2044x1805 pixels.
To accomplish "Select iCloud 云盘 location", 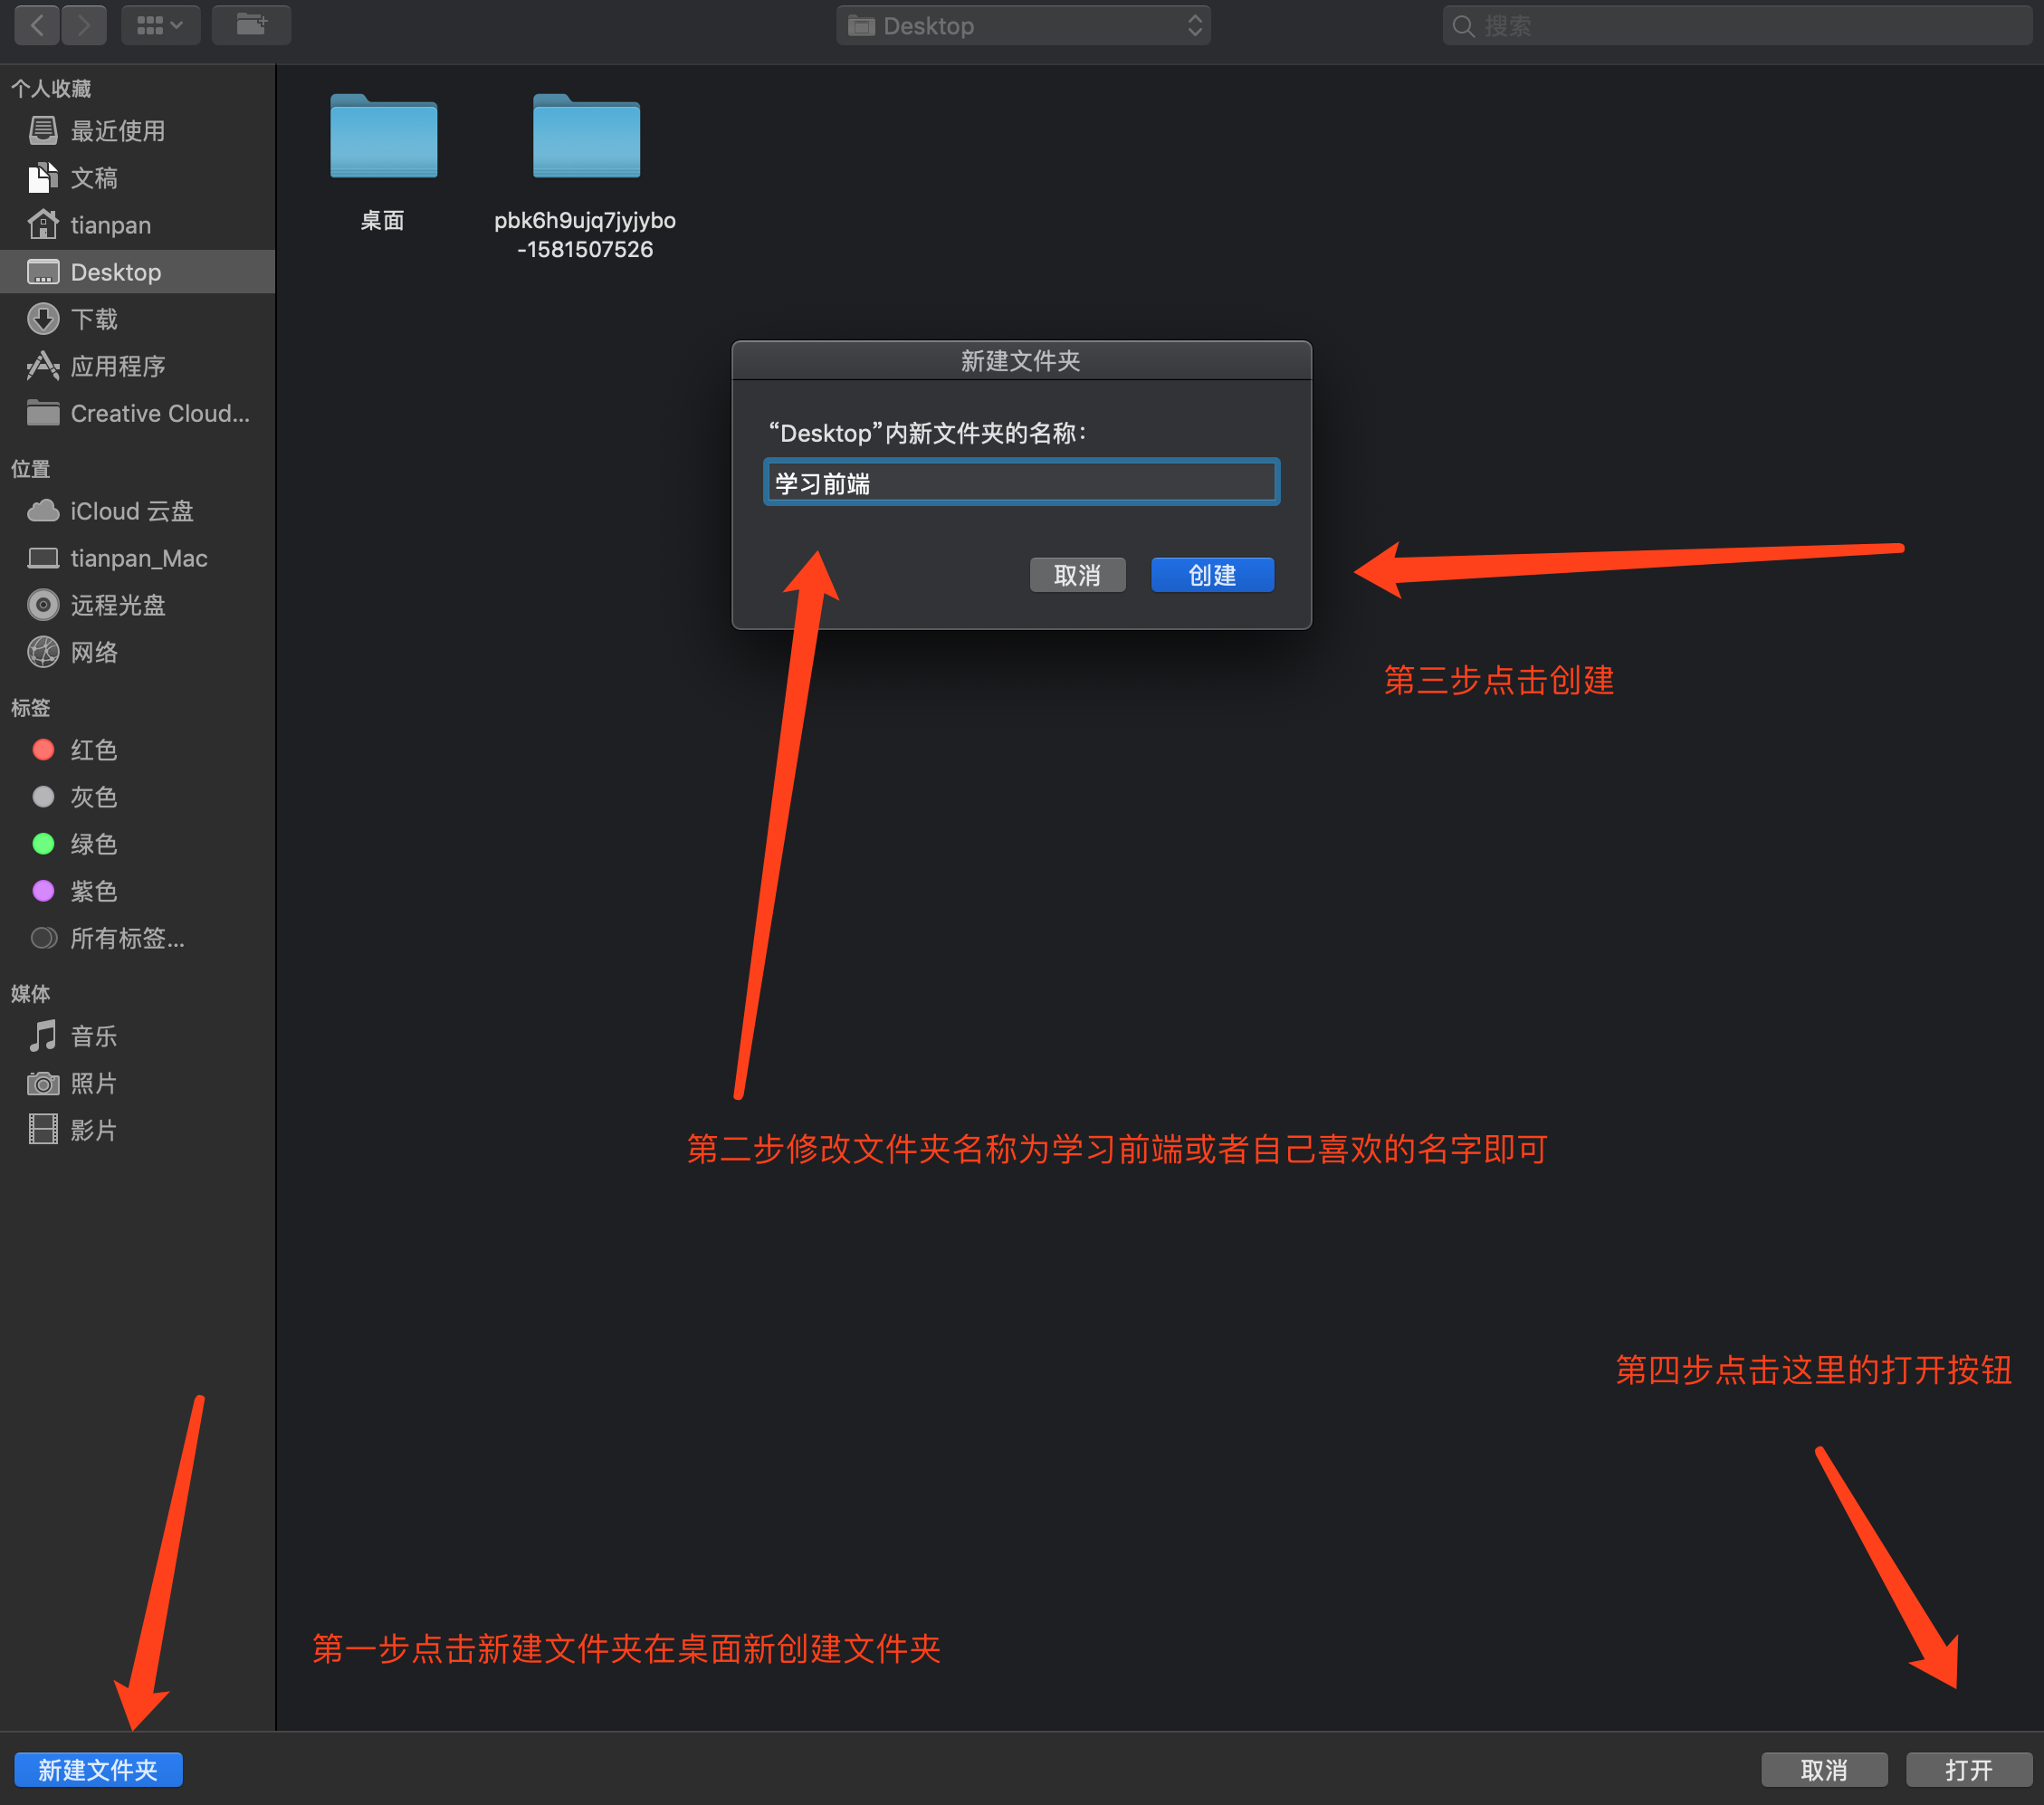I will coord(131,511).
